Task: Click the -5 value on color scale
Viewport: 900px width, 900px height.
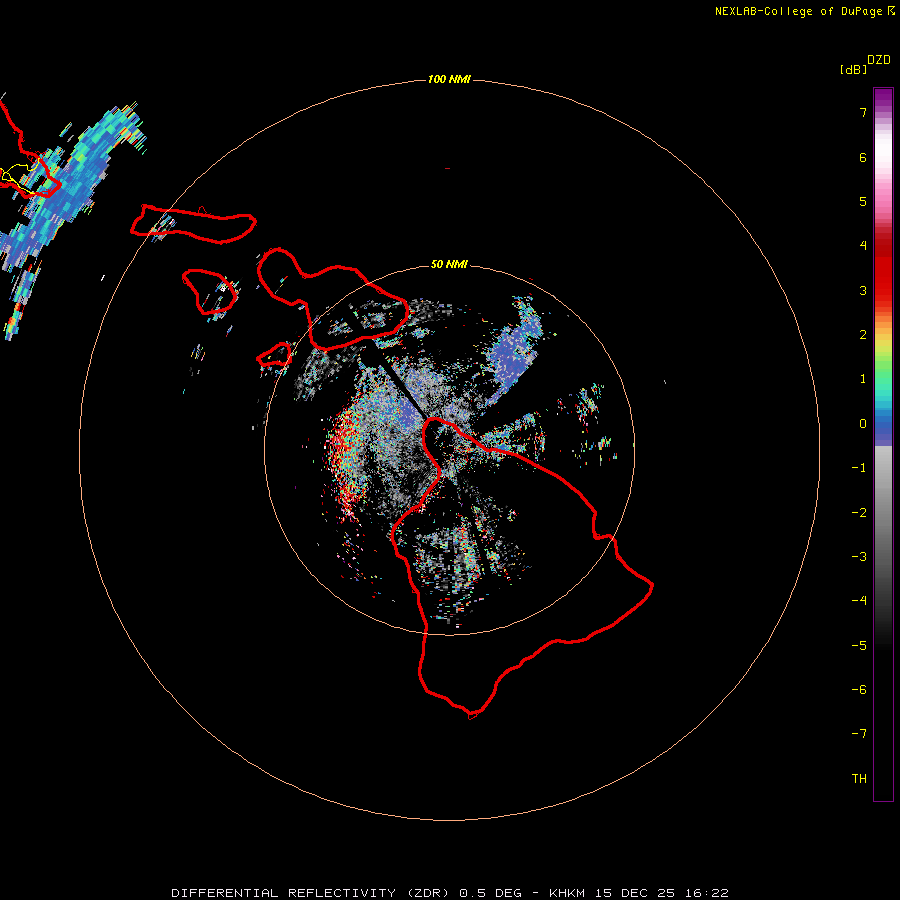Action: tap(859, 646)
